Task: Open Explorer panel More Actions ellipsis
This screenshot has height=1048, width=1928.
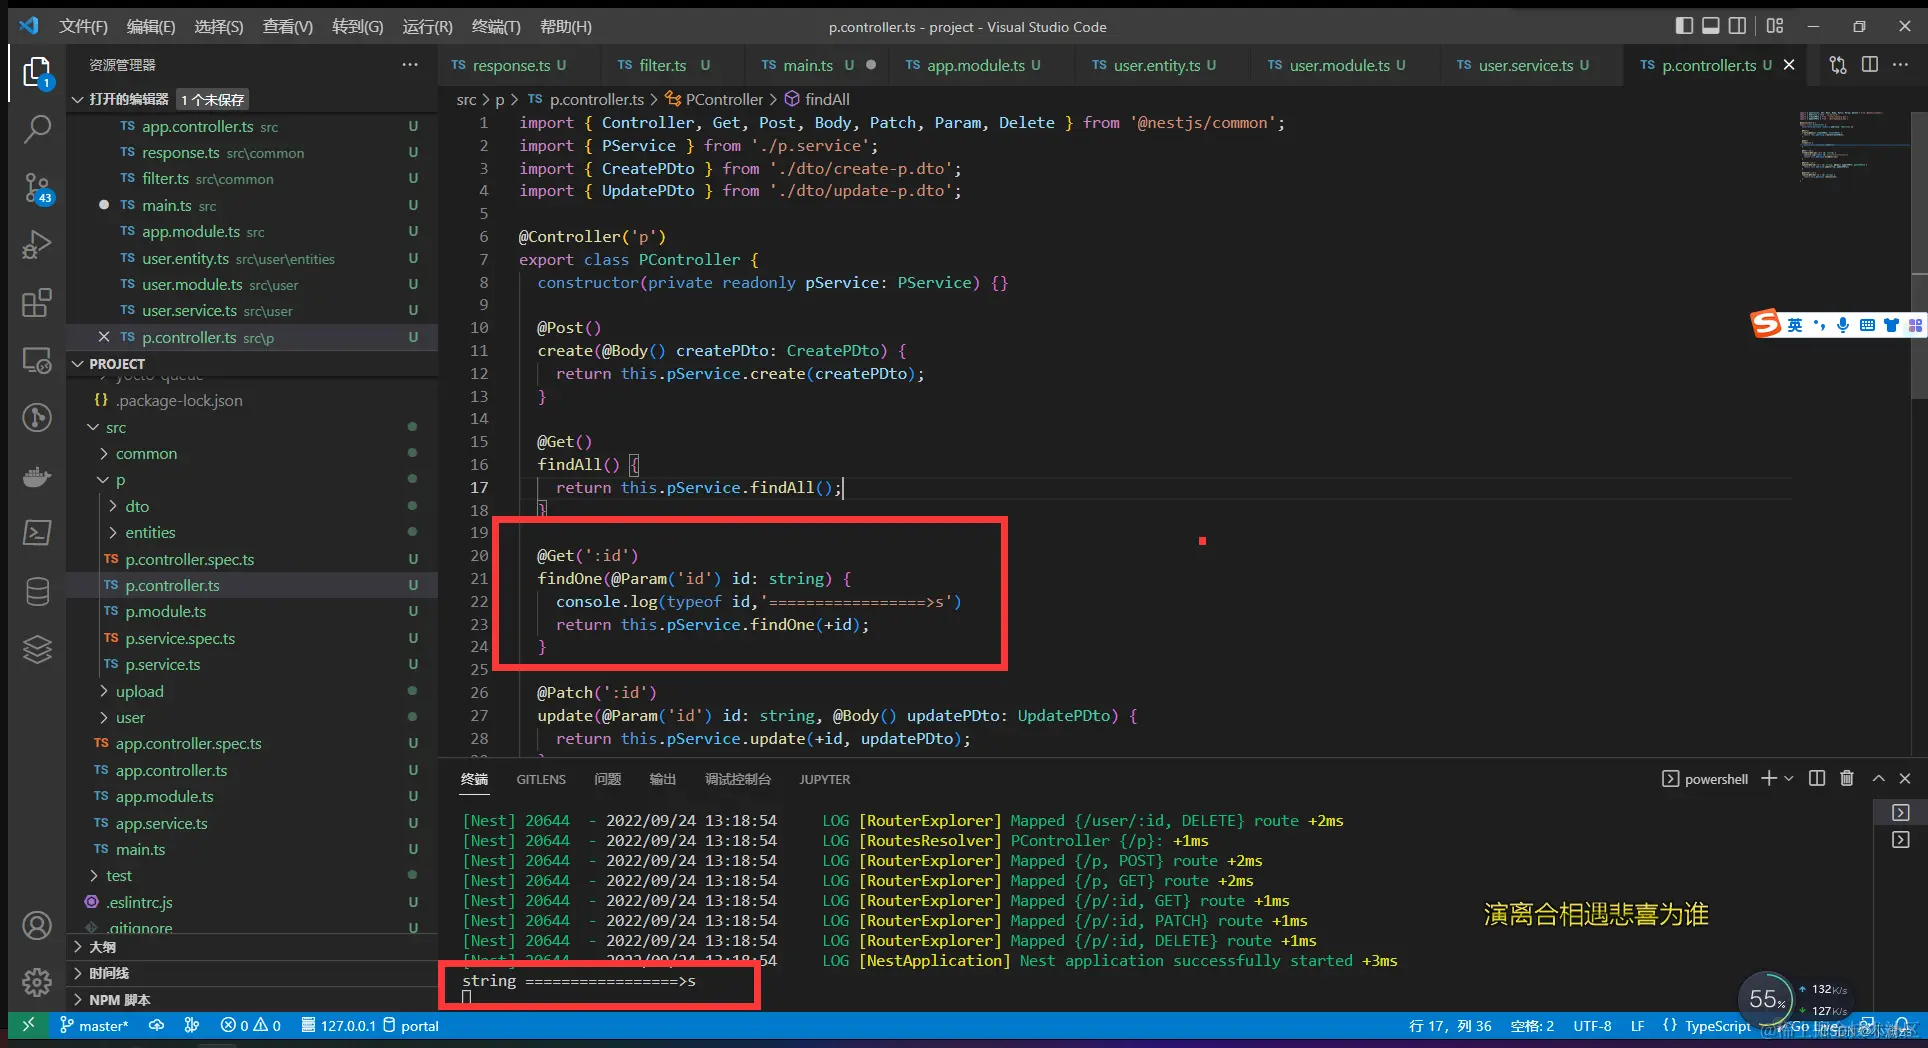Action: pos(410,65)
